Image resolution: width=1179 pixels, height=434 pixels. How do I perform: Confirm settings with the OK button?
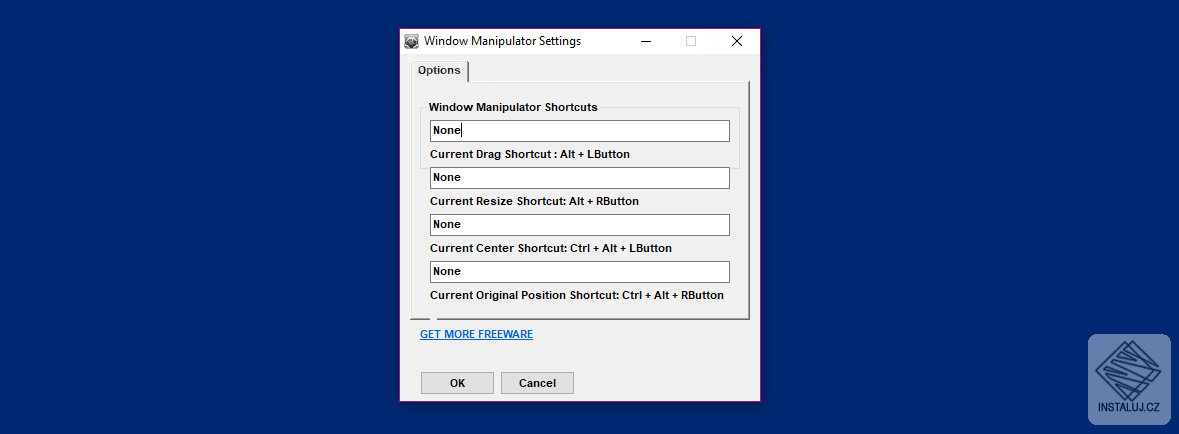pyautogui.click(x=457, y=383)
